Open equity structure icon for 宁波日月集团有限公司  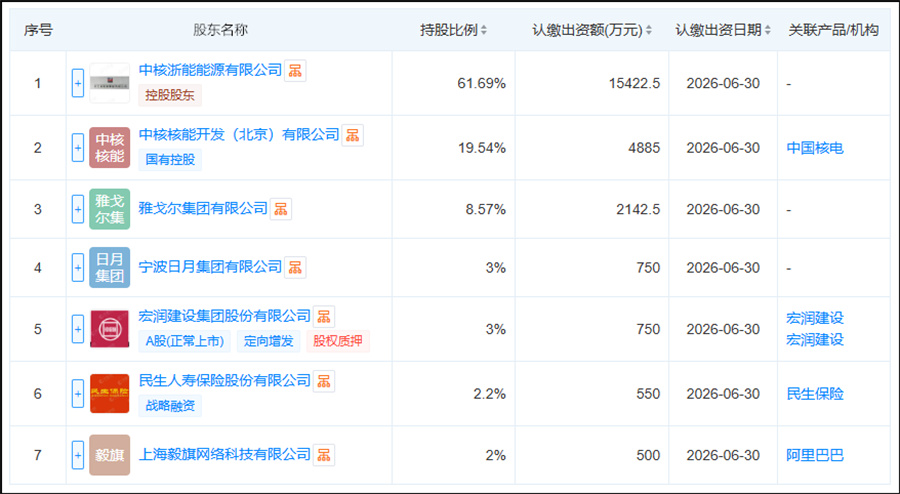295,267
